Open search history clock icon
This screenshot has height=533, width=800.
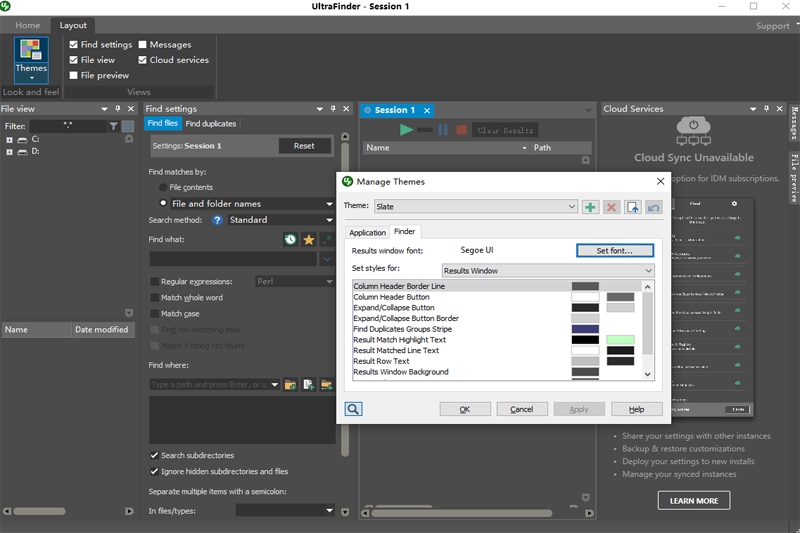click(x=290, y=239)
